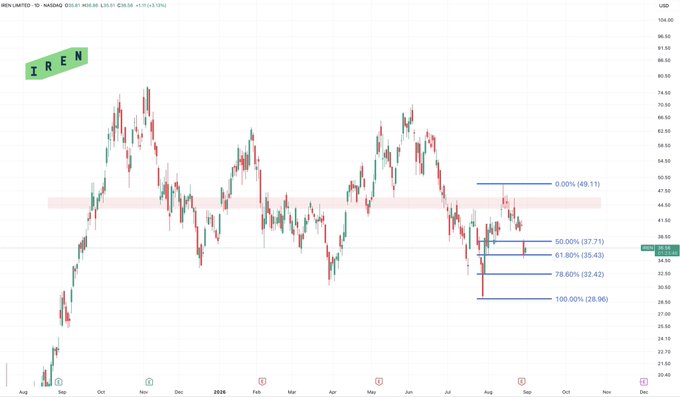The width and height of the screenshot is (680, 397).
Task: Click the green earnings marker near first Sep
Action: point(59,382)
